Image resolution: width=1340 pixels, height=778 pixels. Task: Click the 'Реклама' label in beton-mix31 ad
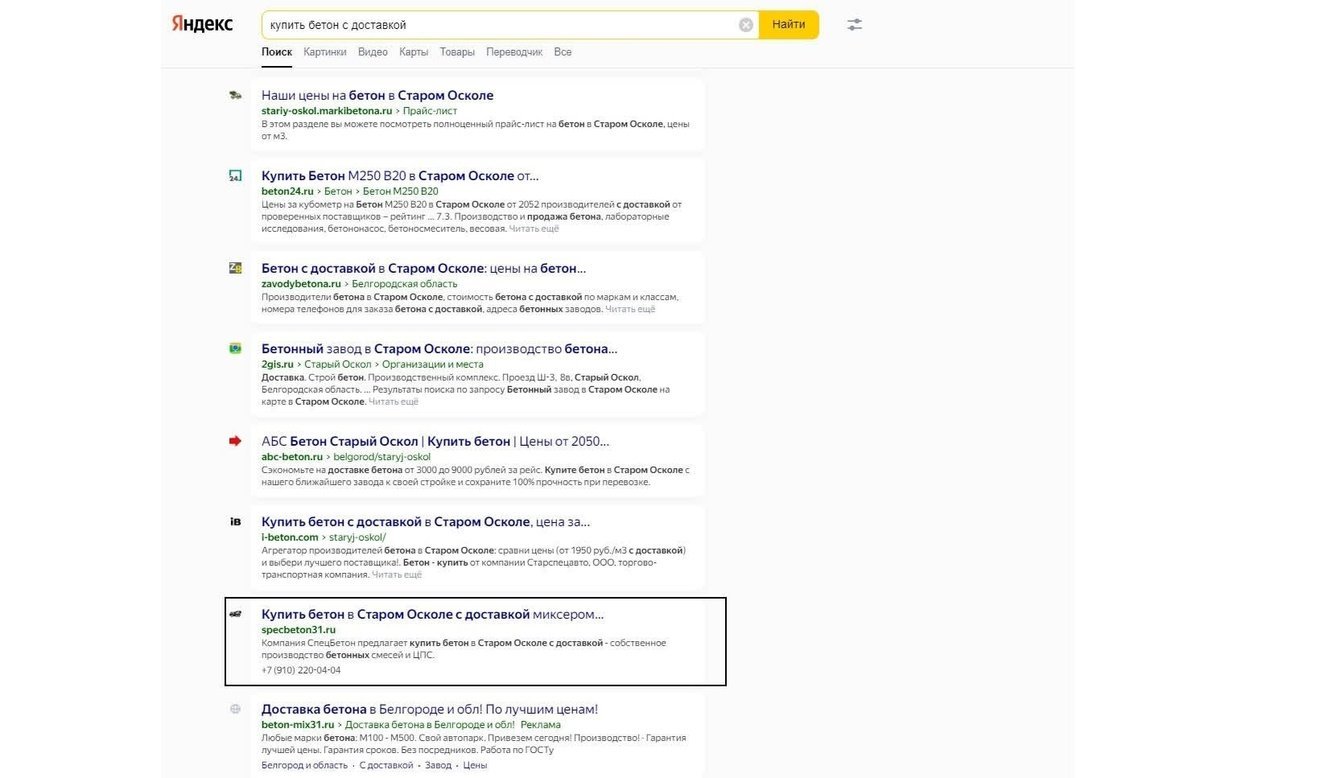pyautogui.click(x=541, y=725)
